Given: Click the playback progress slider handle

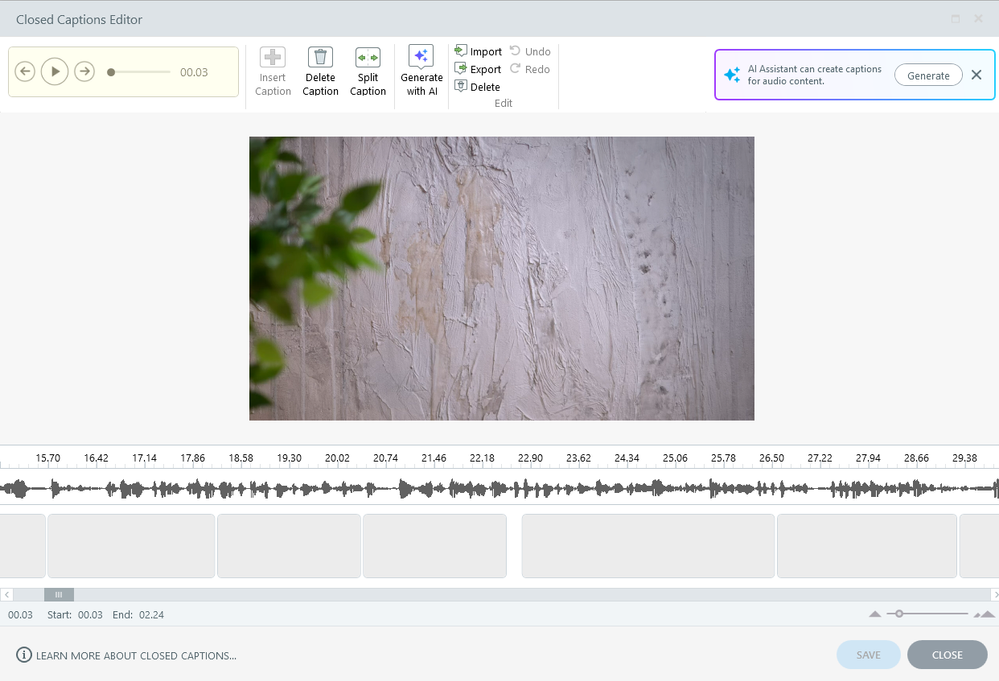Looking at the screenshot, I should (111, 72).
